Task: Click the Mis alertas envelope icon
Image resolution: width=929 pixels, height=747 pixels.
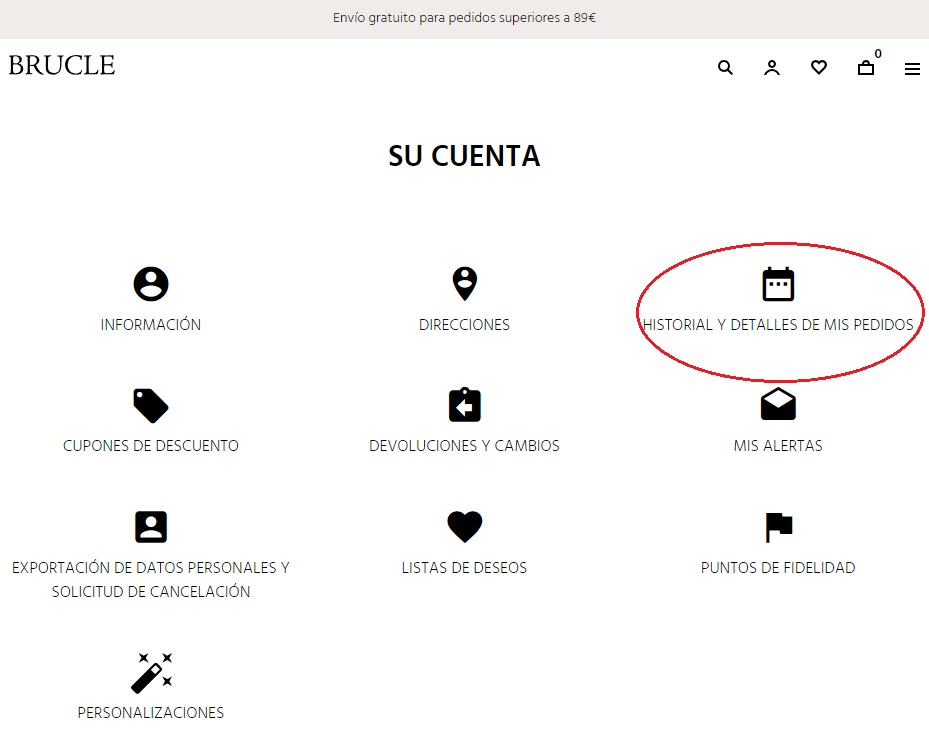Action: click(778, 404)
